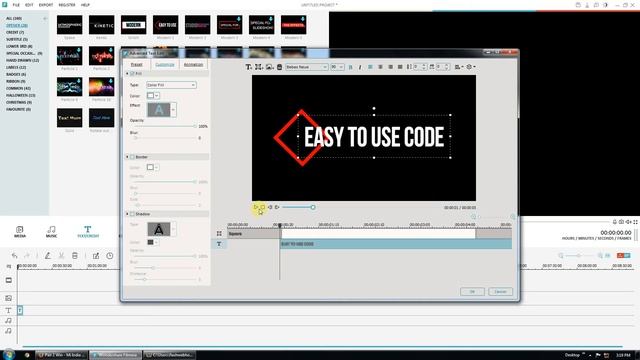Stop the text preview playback
640x360 pixels.
pyautogui.click(x=262, y=207)
